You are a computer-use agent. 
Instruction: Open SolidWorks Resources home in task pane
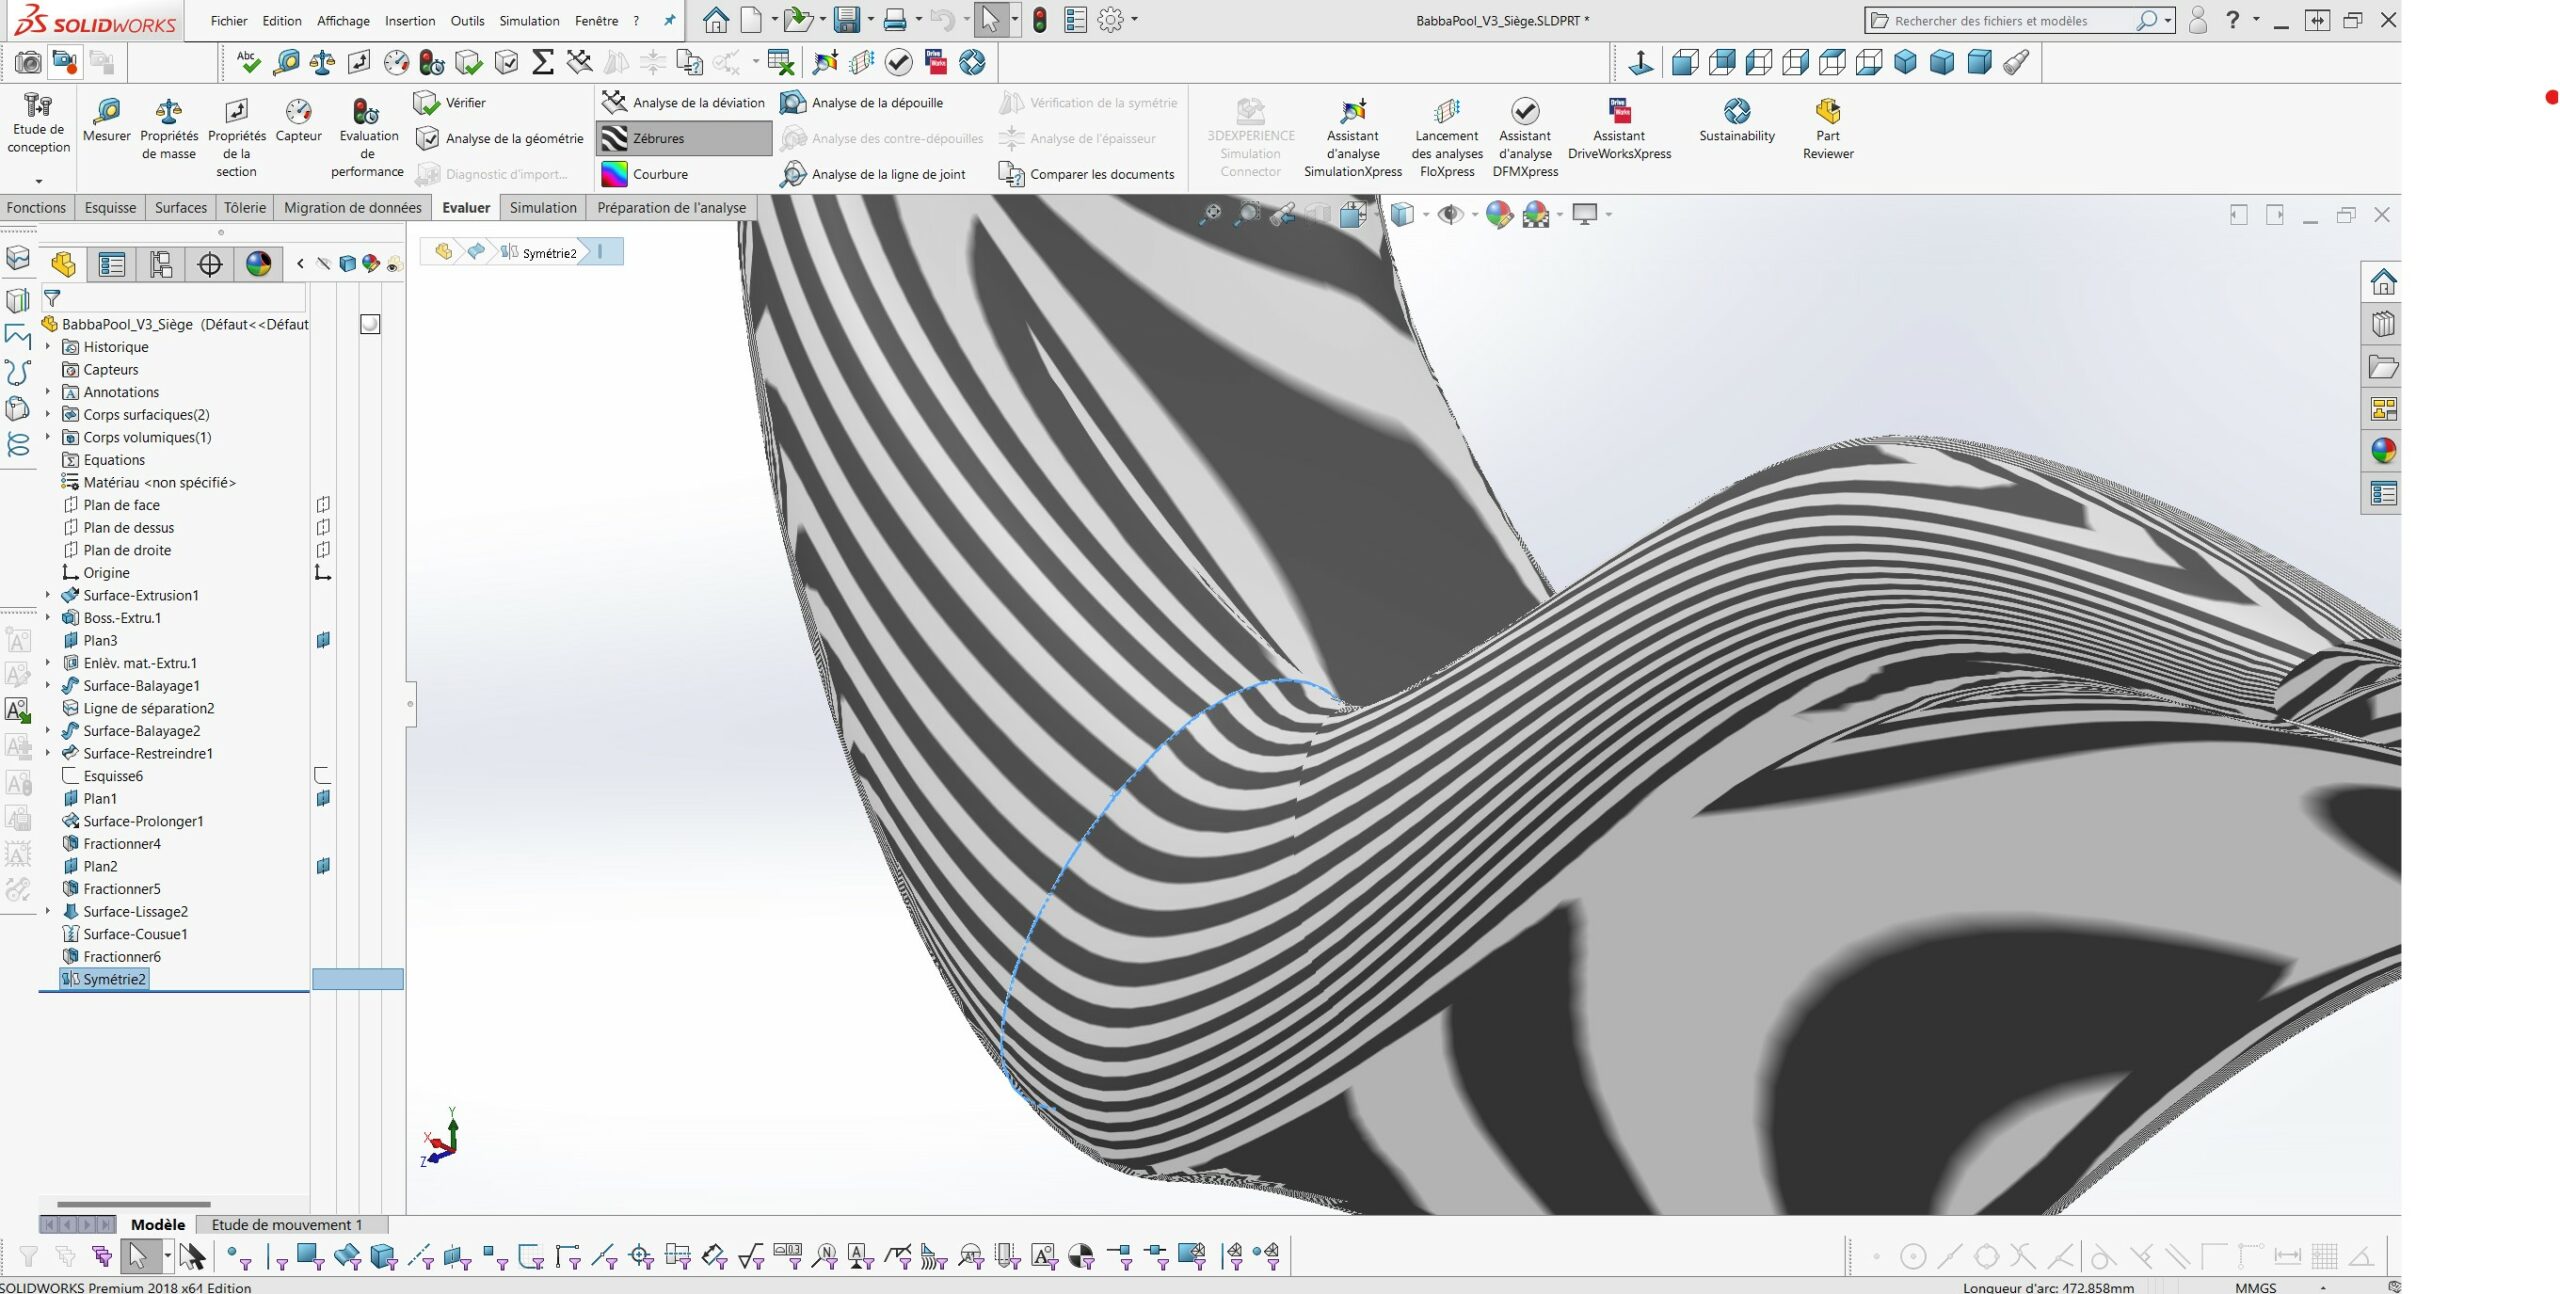(x=2383, y=283)
